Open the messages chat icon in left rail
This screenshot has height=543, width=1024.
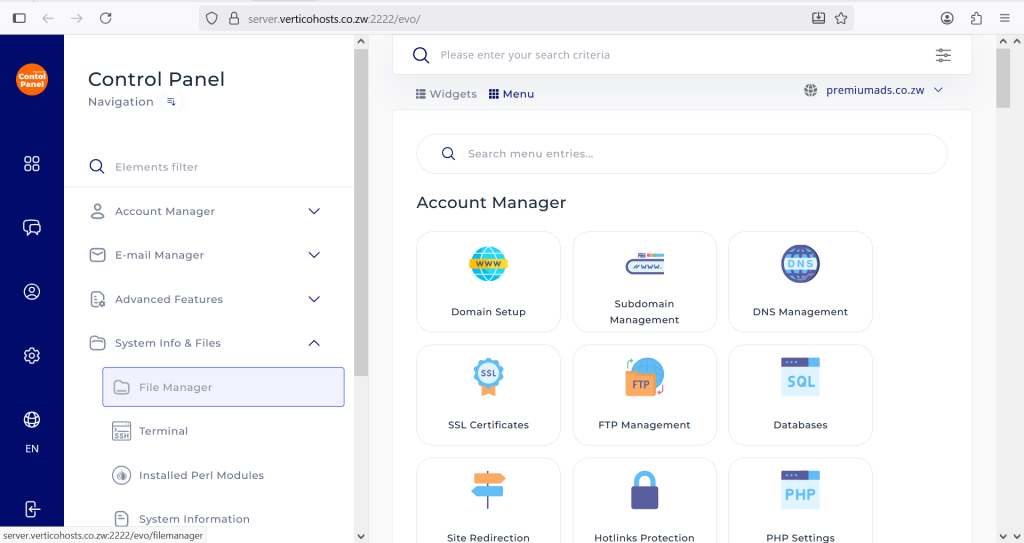point(32,228)
